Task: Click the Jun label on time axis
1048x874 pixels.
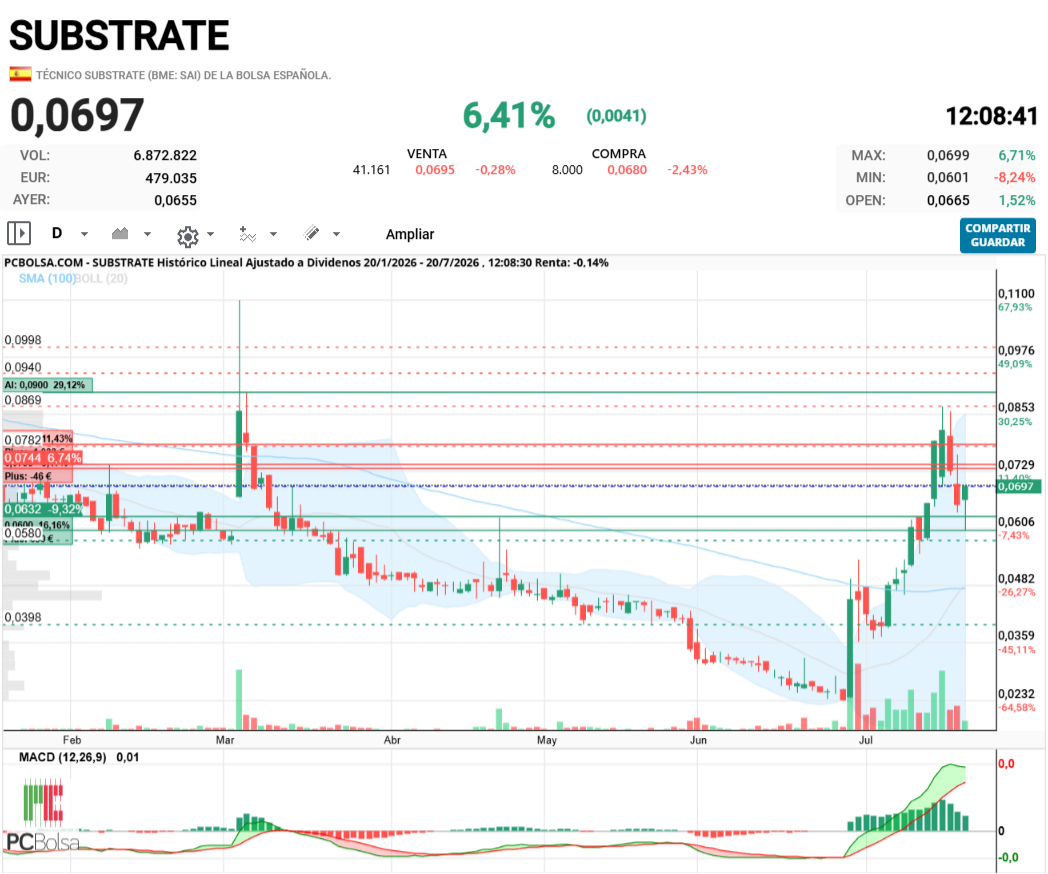Action: coord(698,740)
